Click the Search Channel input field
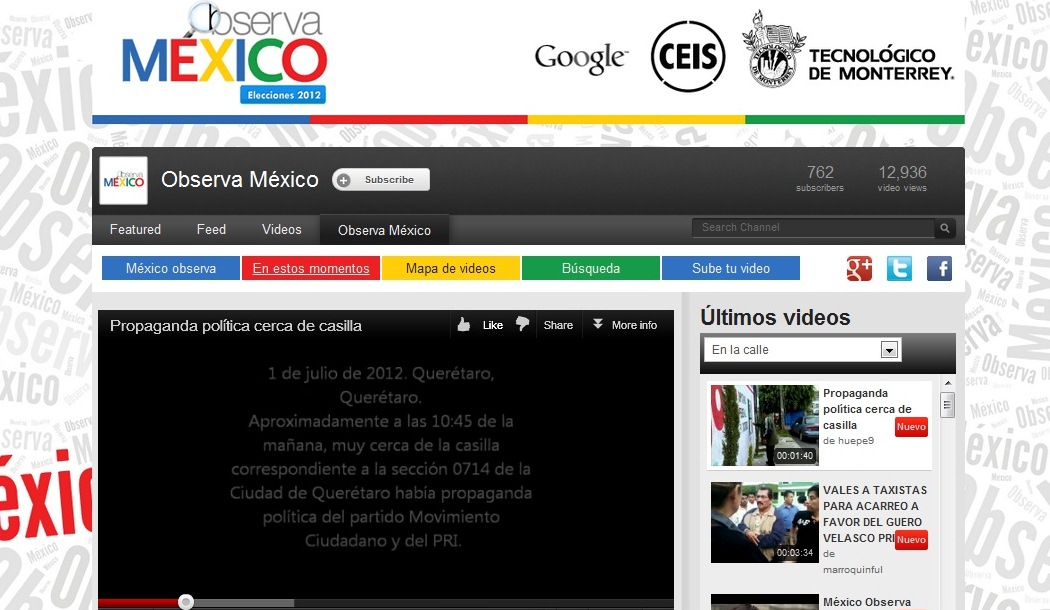 tap(813, 228)
